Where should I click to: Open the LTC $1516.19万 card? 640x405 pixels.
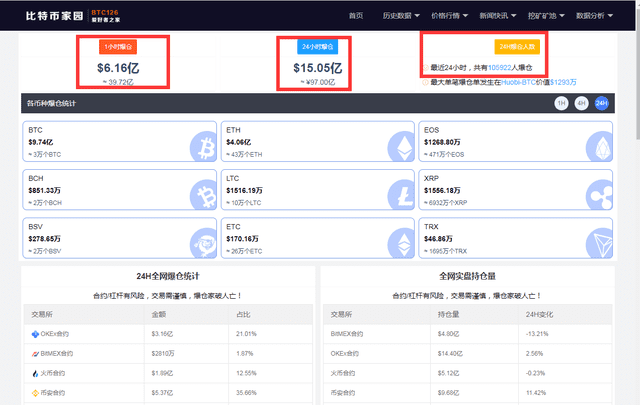tap(318, 190)
